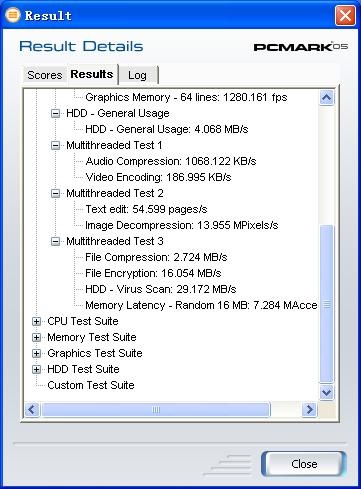Viewport: 361px width, 489px height.
Task: Click the orange Result title bar icon
Action: (13, 15)
